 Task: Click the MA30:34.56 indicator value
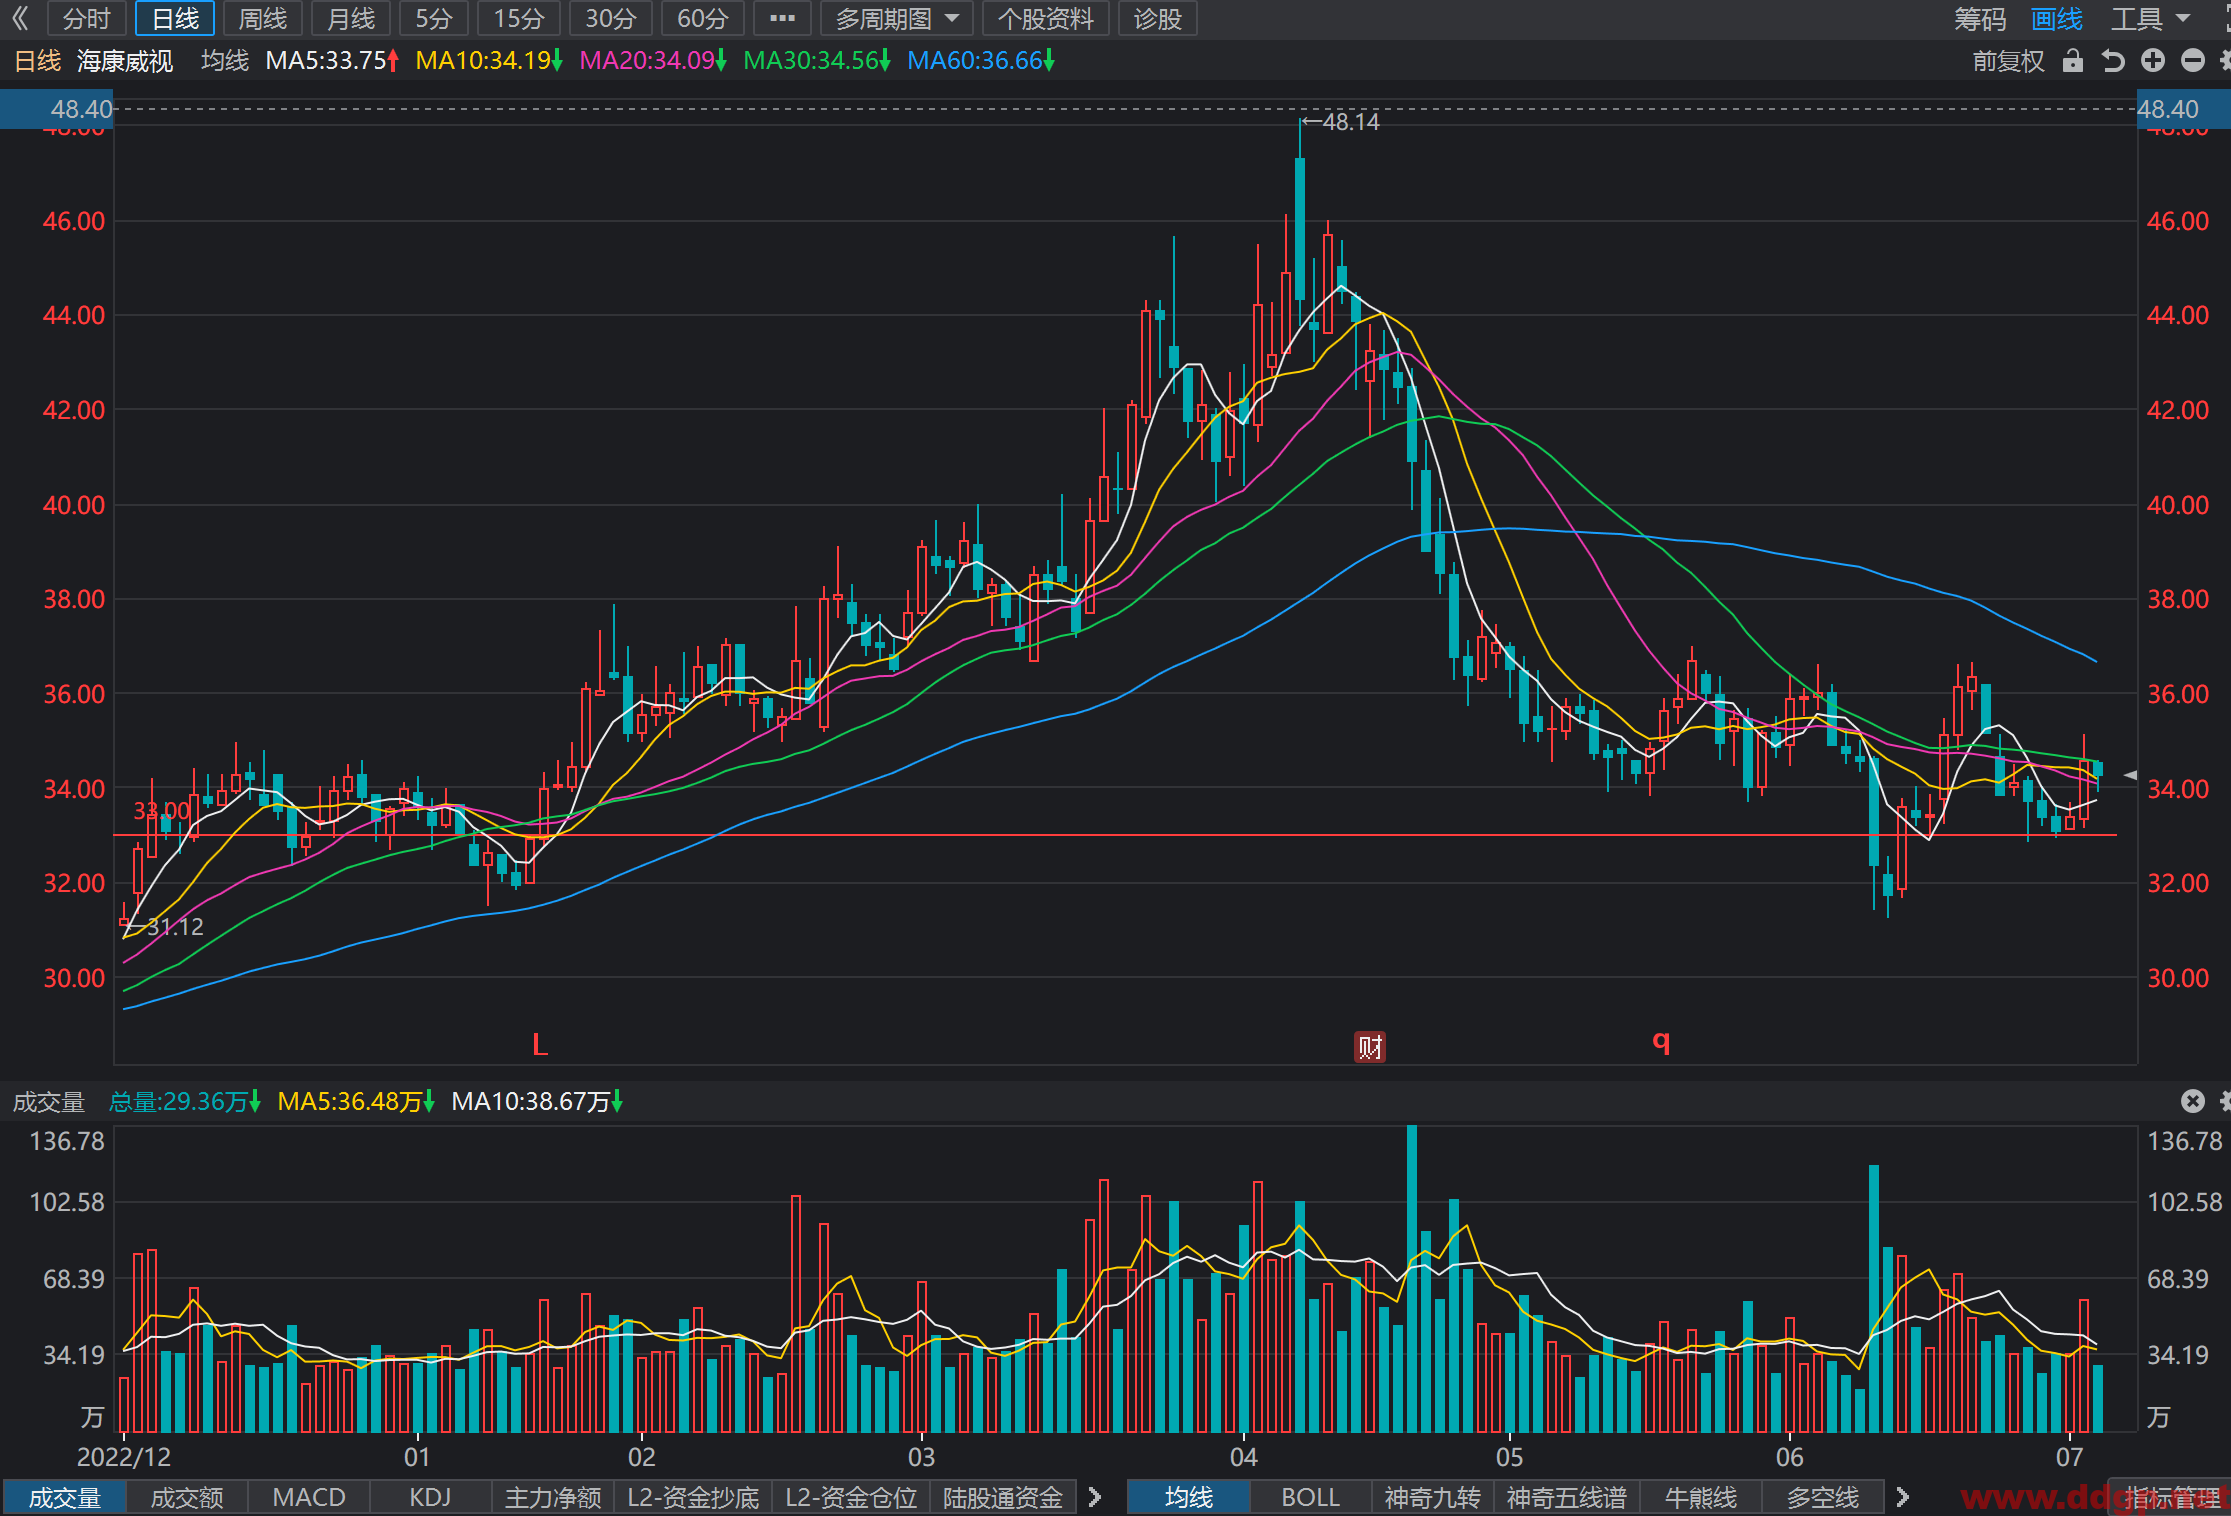pos(817,61)
